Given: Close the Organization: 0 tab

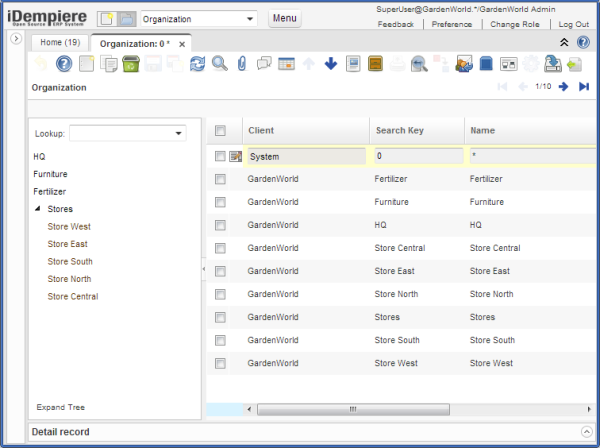Looking at the screenshot, I should [x=182, y=44].
